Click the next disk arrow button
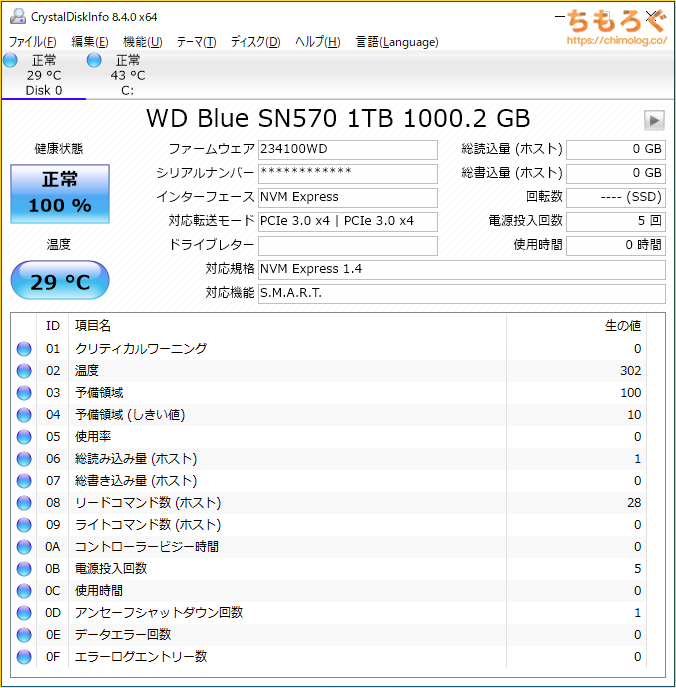The height and width of the screenshot is (688, 676). 654,120
